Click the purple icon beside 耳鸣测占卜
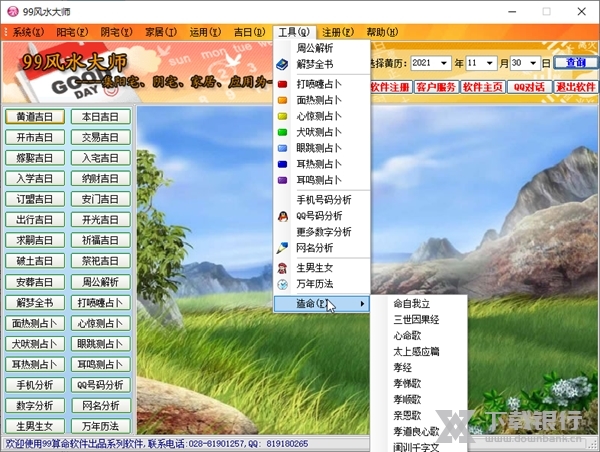 coord(282,180)
